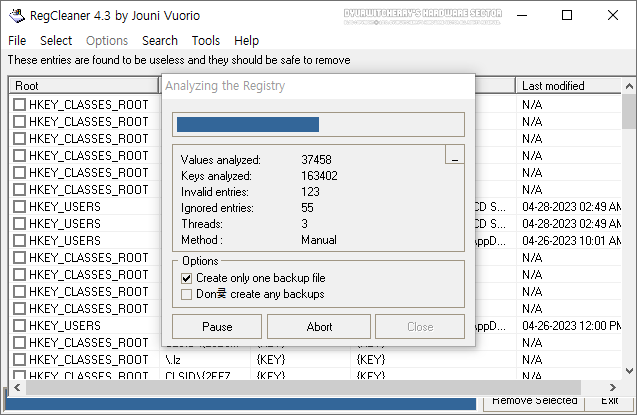The height and width of the screenshot is (415, 637).
Task: Click the horizontal scrollbar right arrow
Action: 613,387
